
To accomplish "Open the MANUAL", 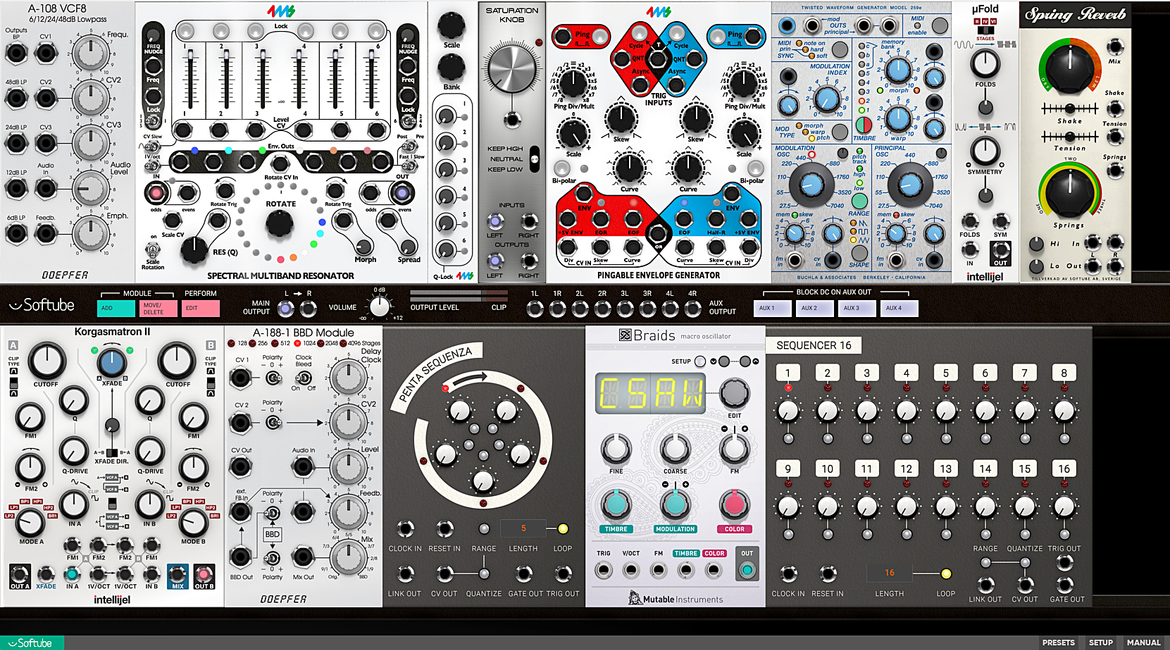I will tap(1143, 643).
